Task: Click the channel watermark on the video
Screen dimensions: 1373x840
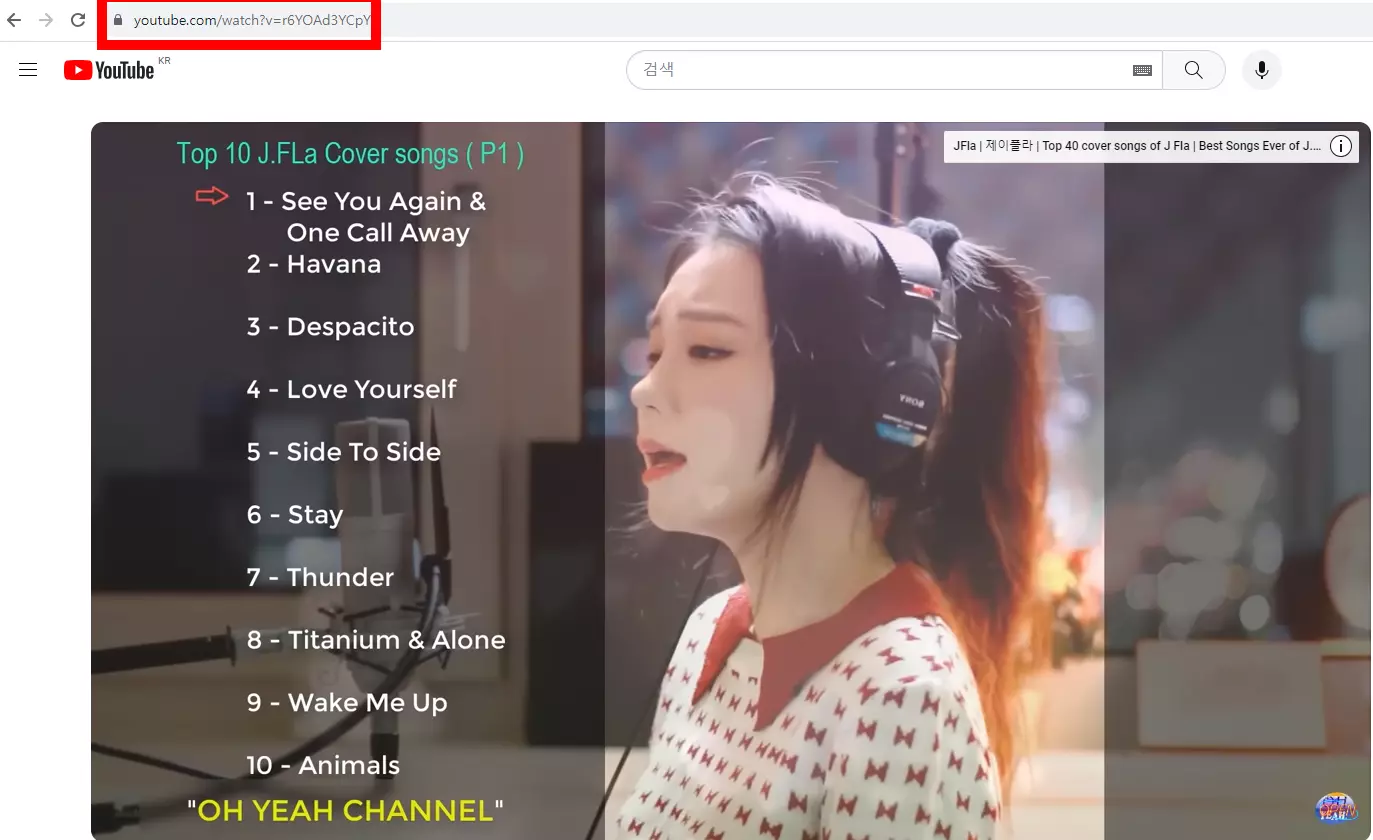Action: coord(1335,808)
